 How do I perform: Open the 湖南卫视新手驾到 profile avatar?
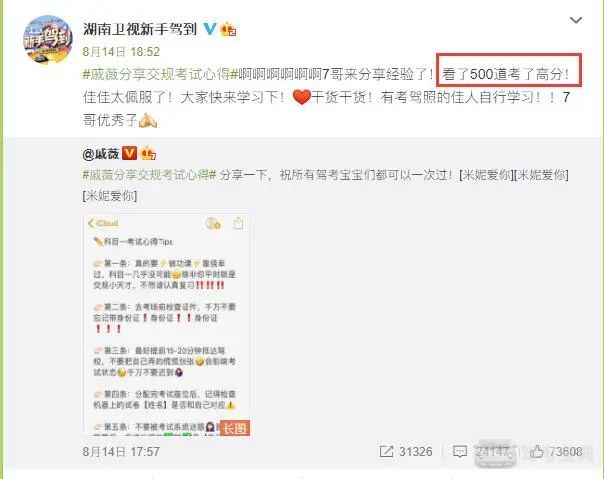click(x=48, y=39)
